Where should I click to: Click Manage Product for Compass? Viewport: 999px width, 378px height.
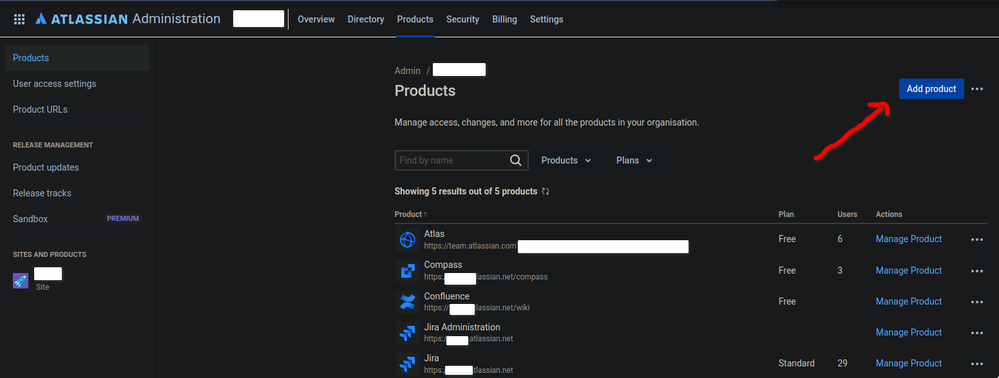click(909, 270)
